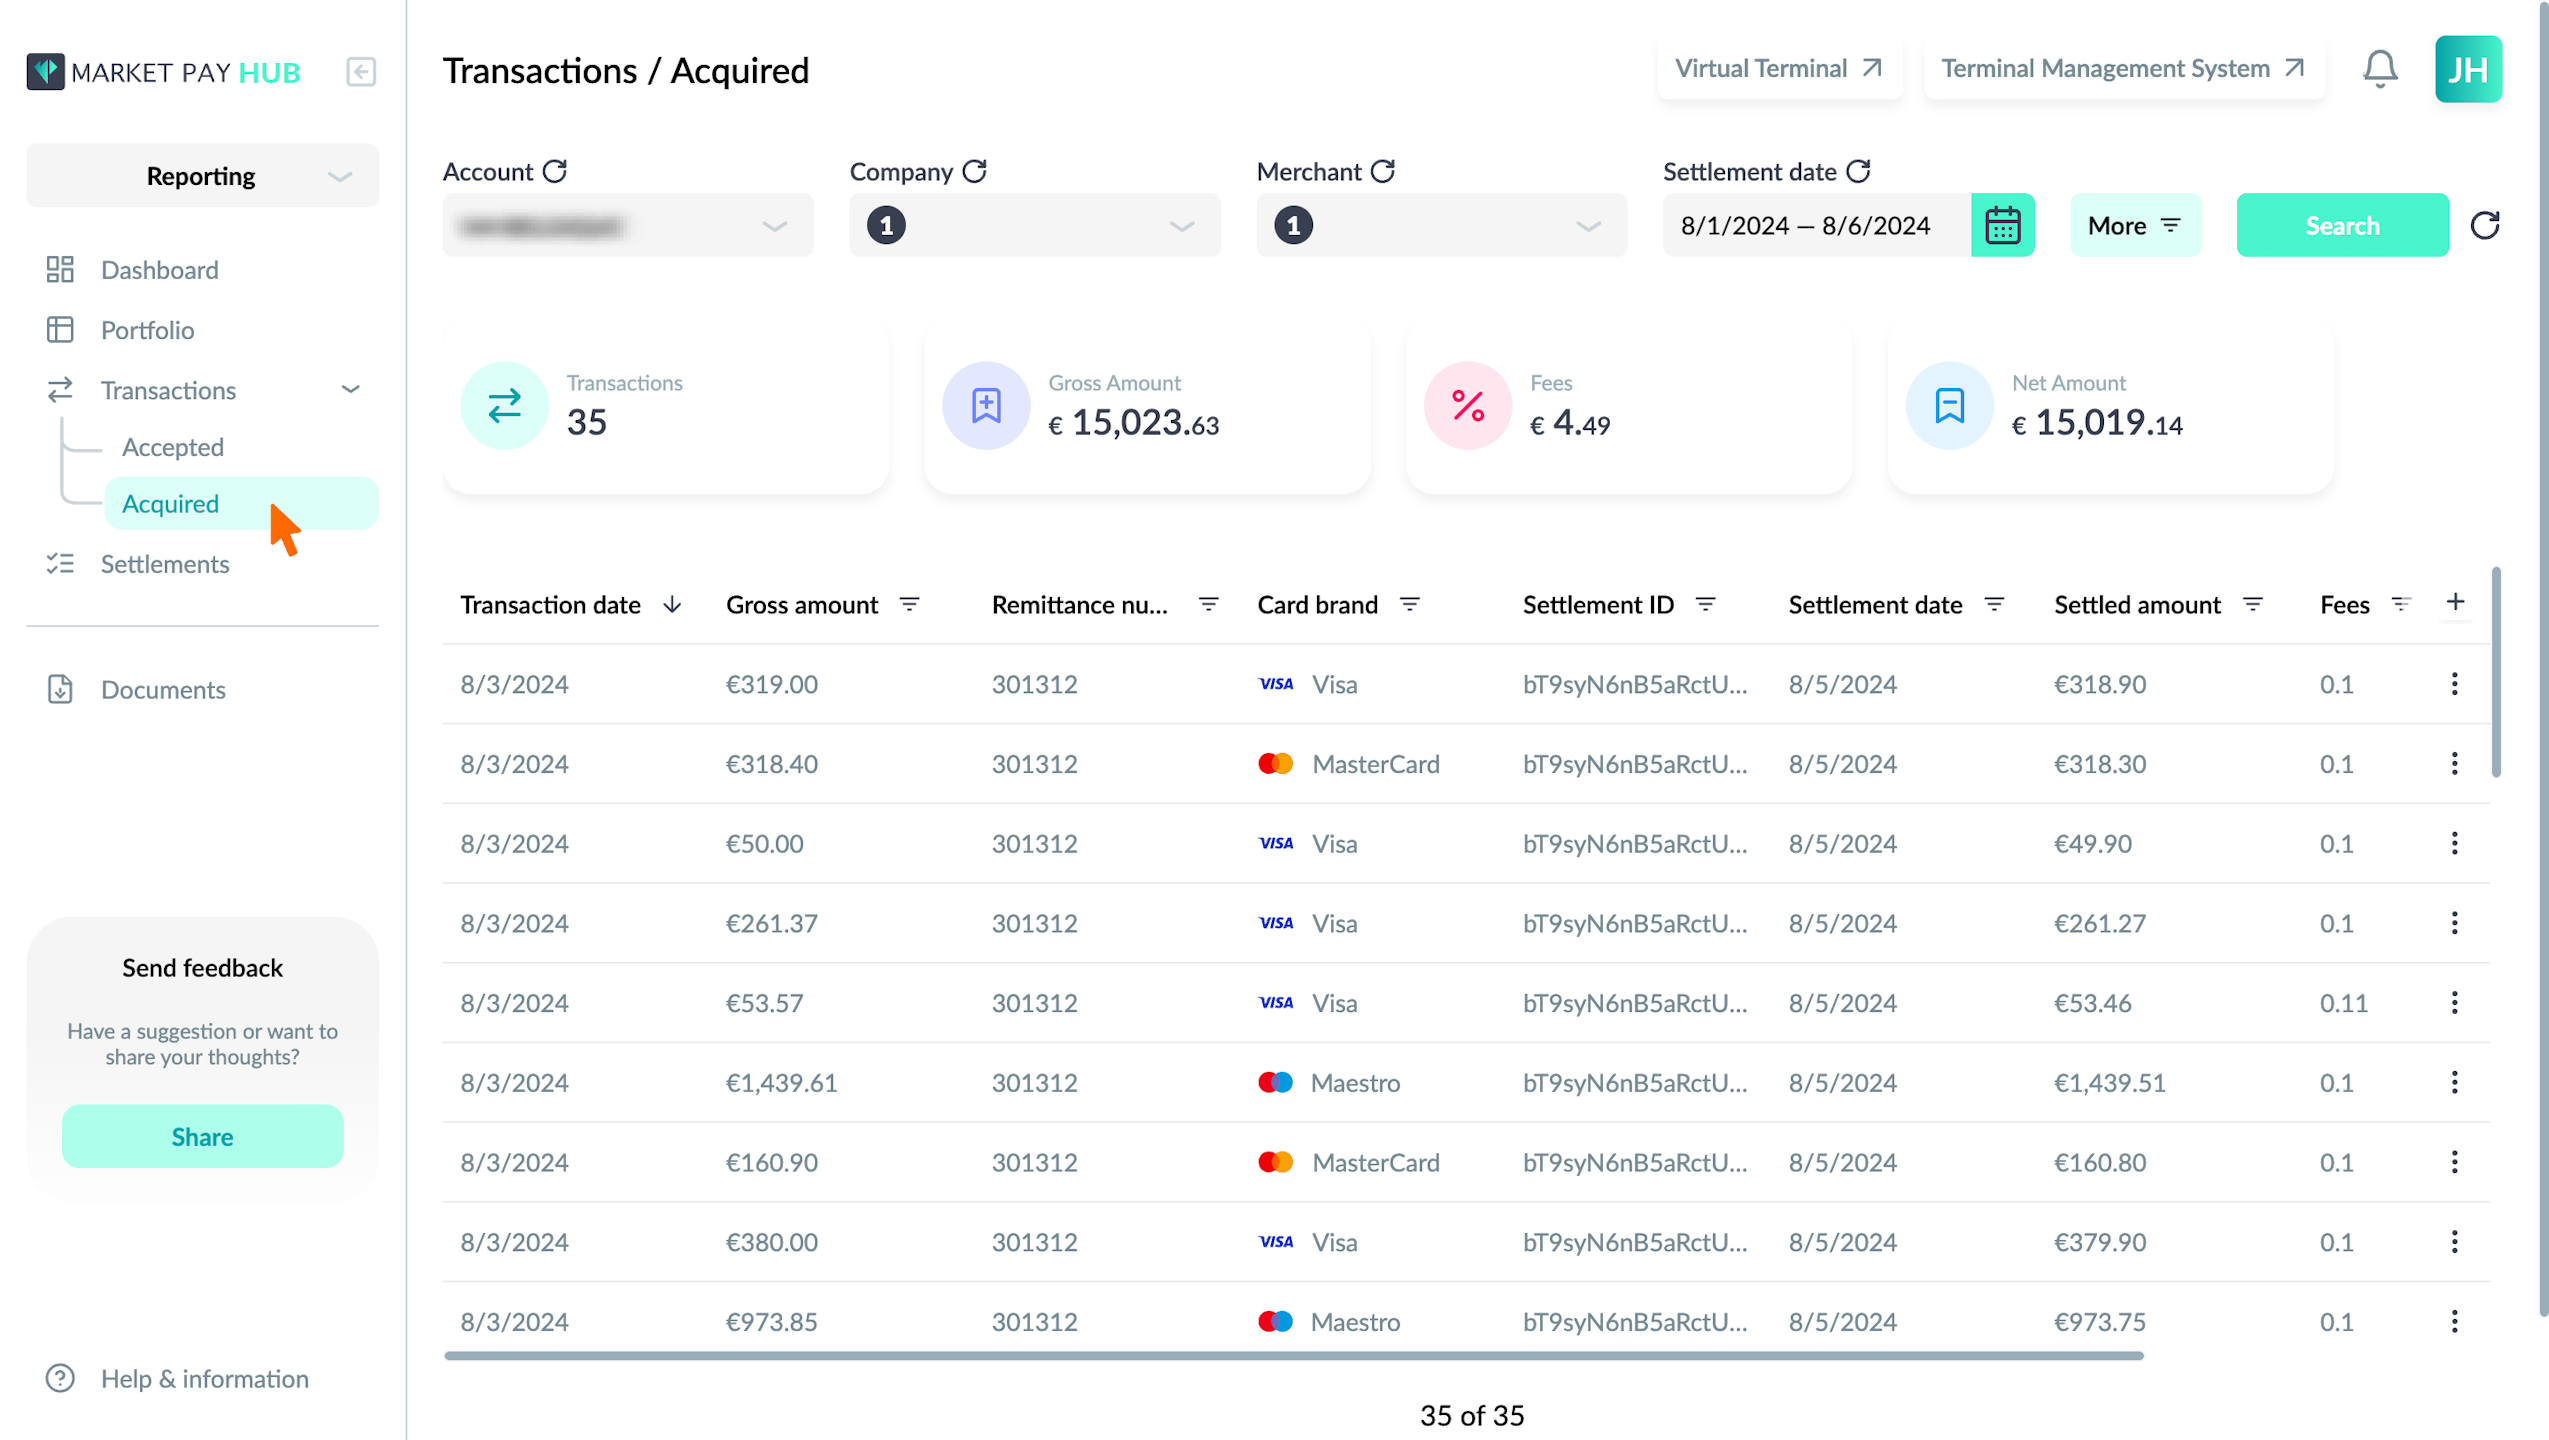Filter the Settled amount column
The width and height of the screenshot is (2549, 1440).
pos(2252,604)
